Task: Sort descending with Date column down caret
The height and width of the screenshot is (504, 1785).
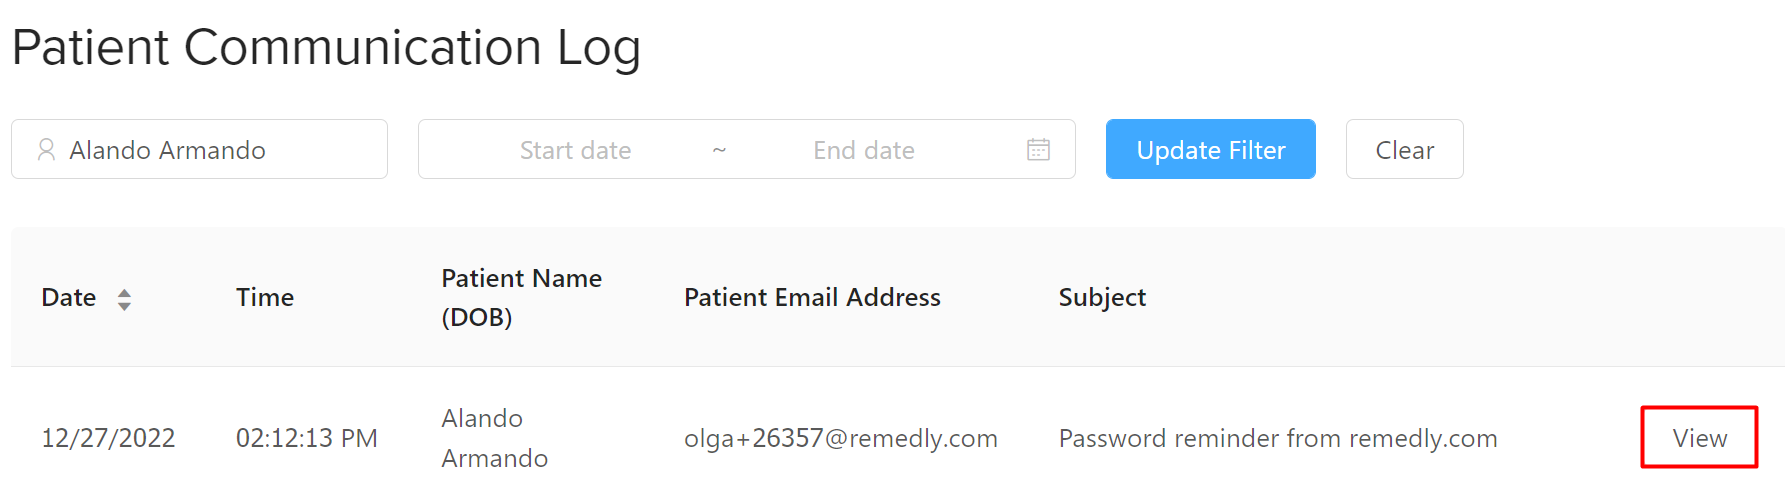Action: [124, 306]
